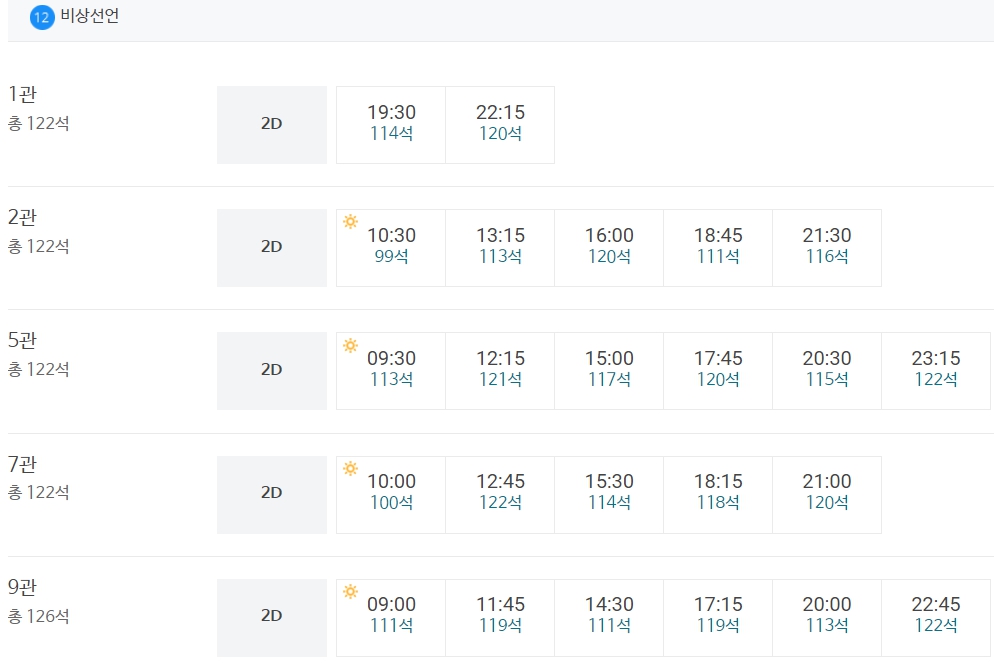Image resolution: width=994 pixels, height=663 pixels.
Task: Click the 비상선언 movie title
Action: coord(90,16)
